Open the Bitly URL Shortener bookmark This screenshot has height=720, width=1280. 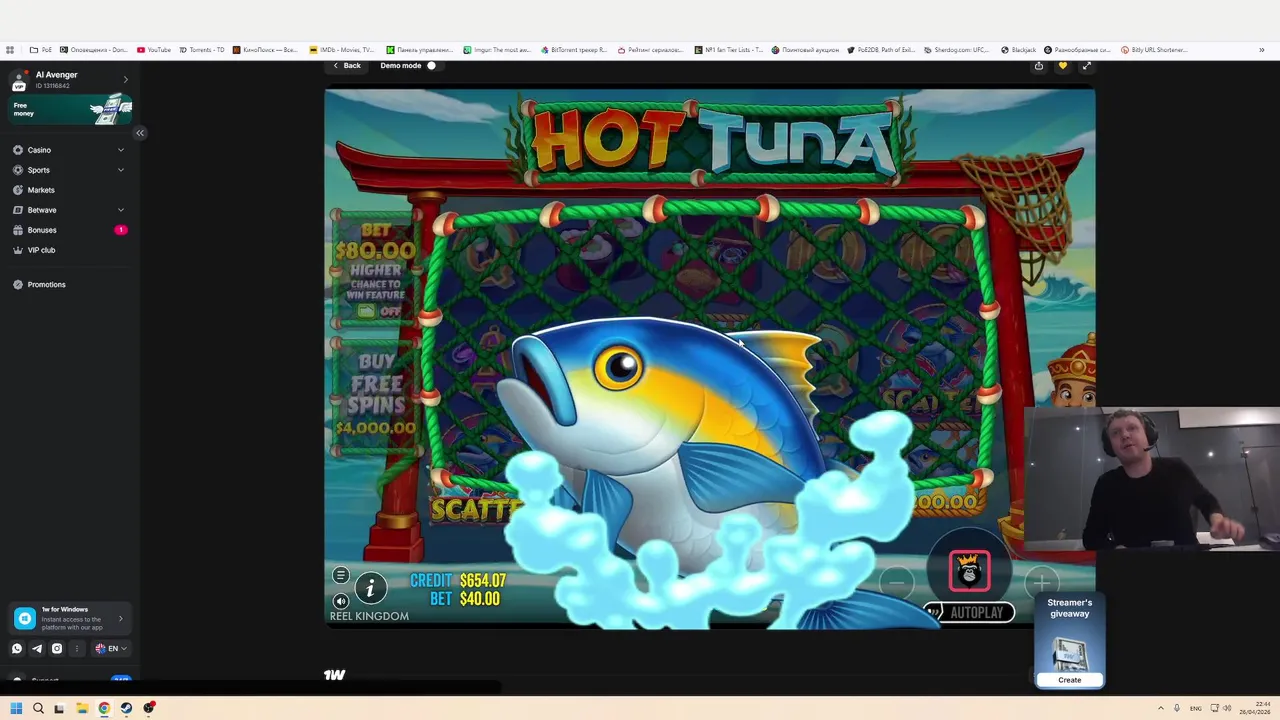1154,50
